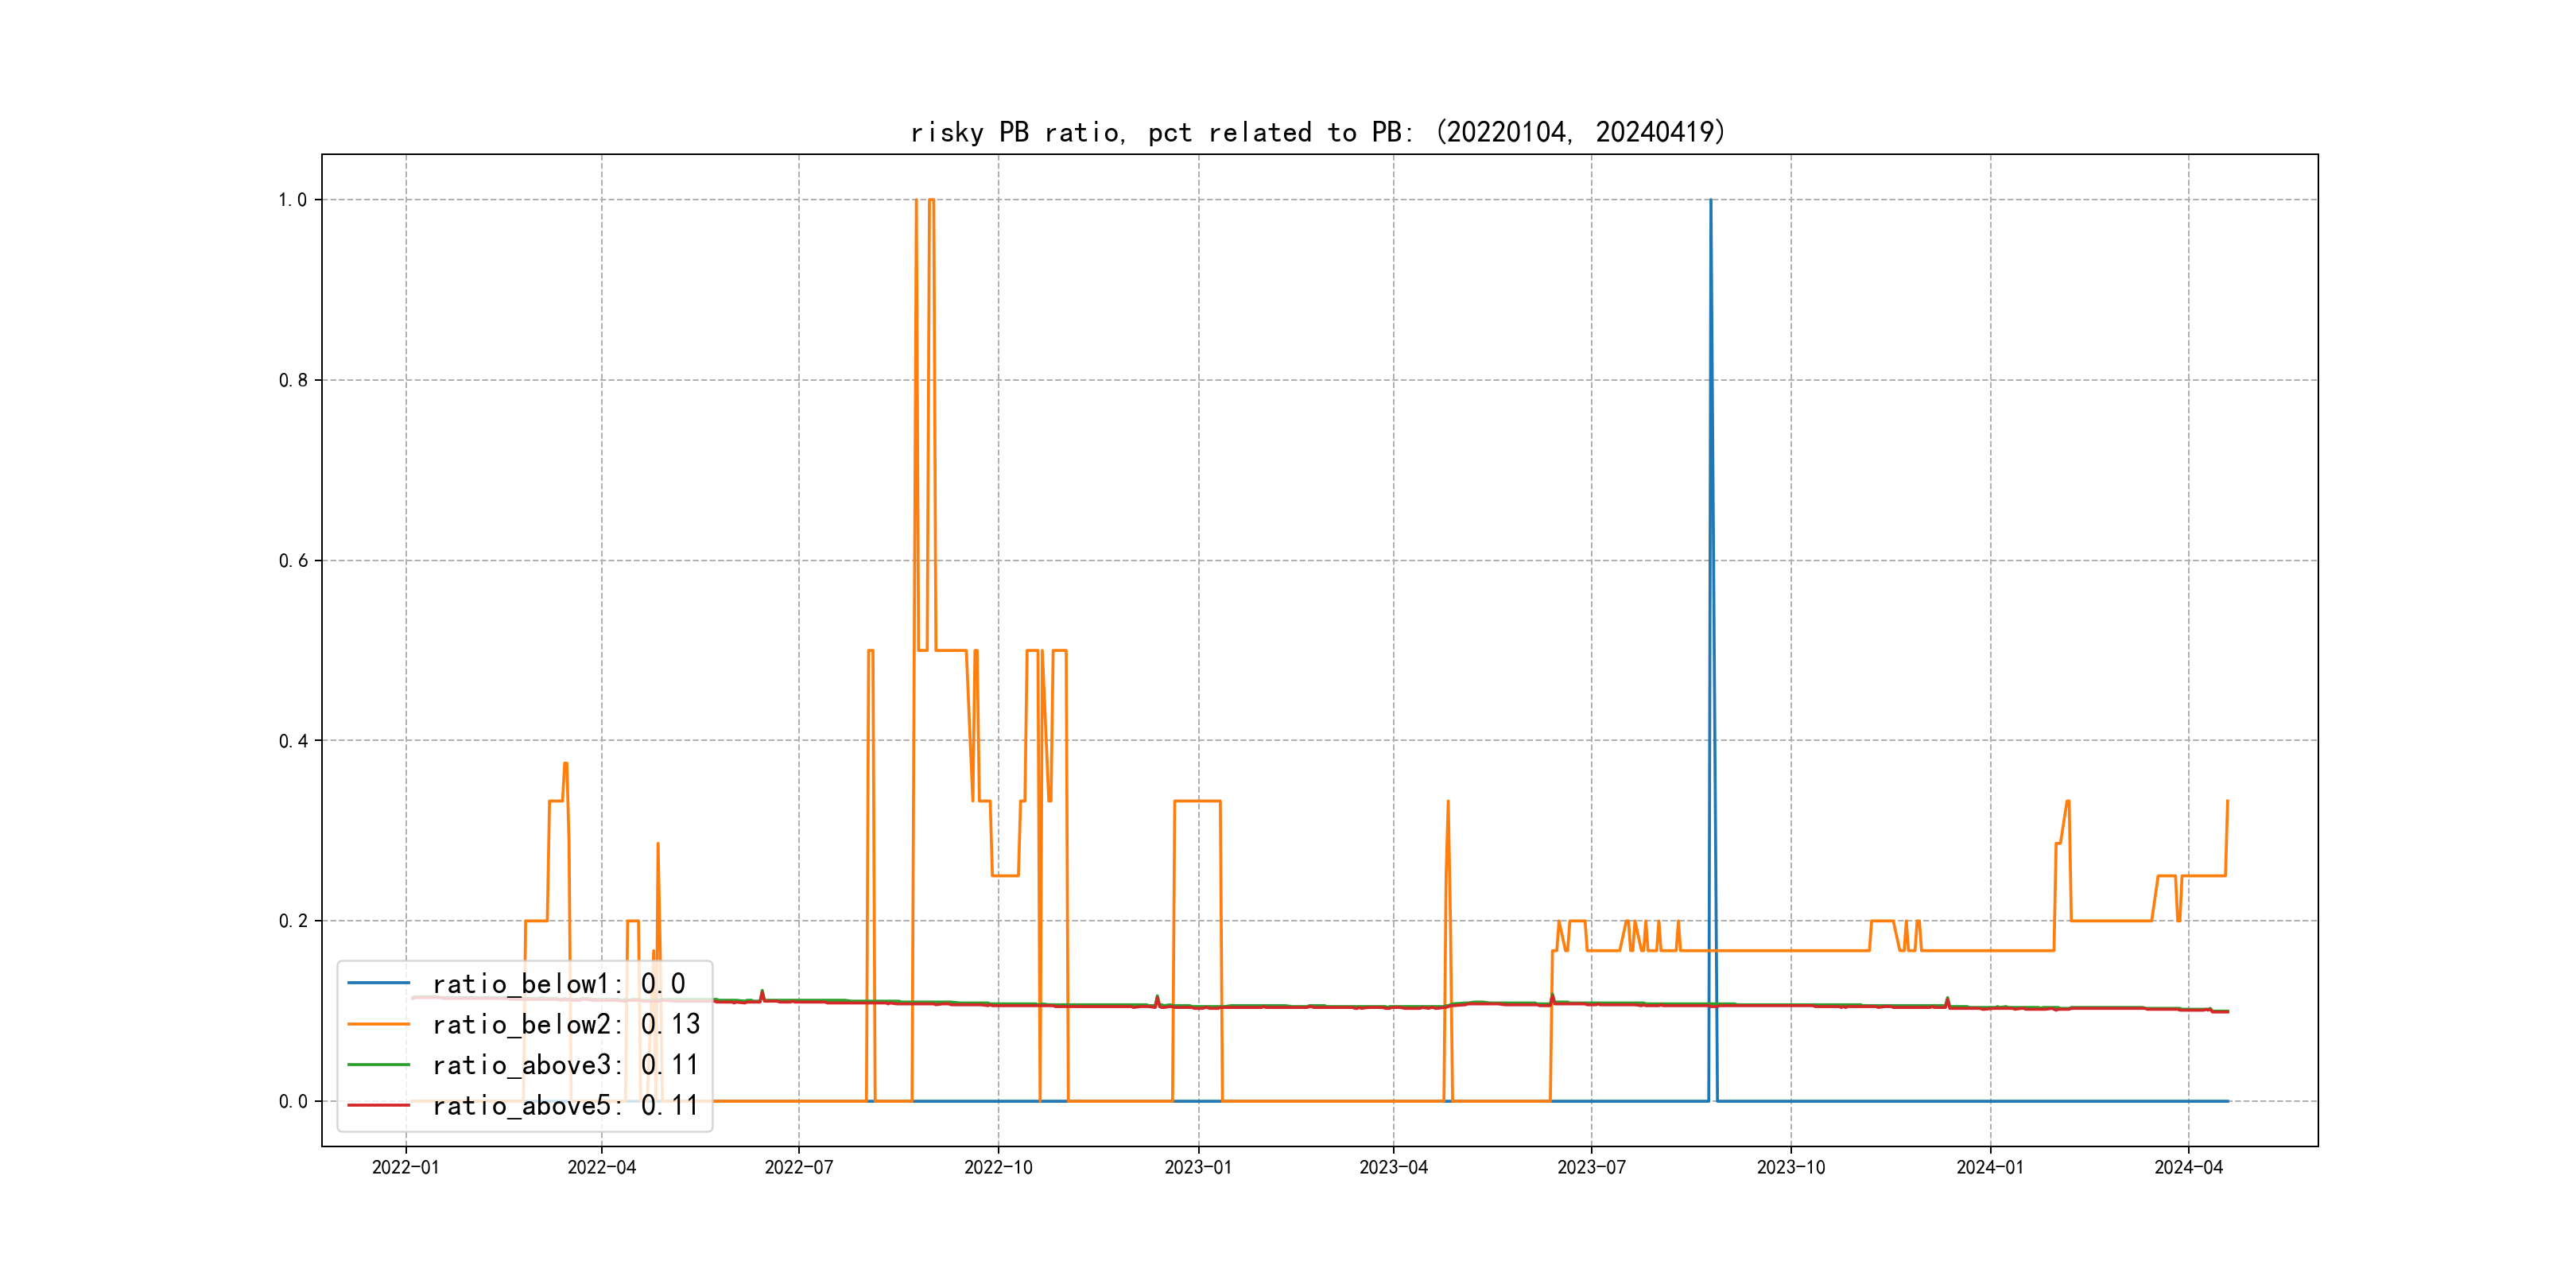
Task: Click the 0.6 y-axis tick label
Action: (x=292, y=561)
